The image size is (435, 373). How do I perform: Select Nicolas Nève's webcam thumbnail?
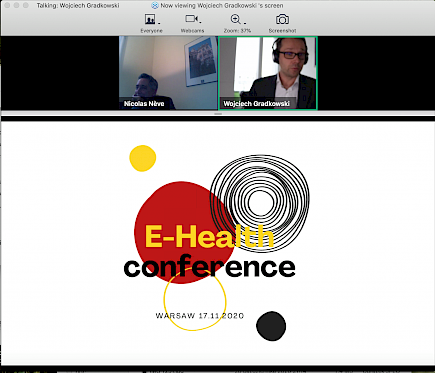click(x=168, y=73)
